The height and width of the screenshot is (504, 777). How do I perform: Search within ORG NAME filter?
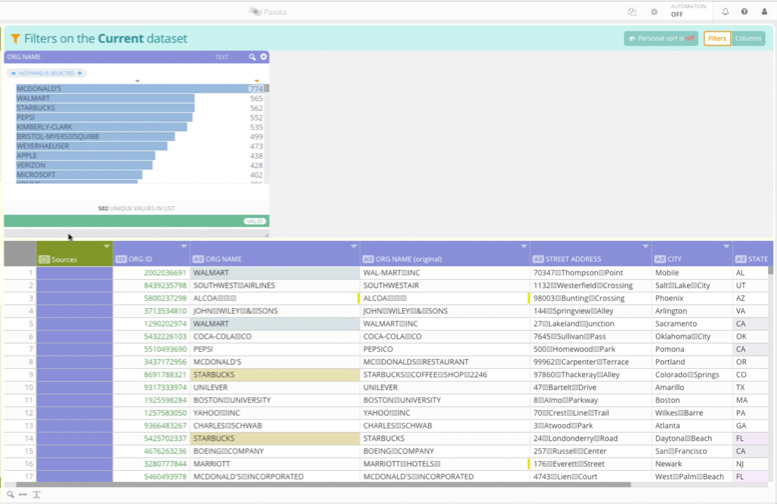pos(252,57)
